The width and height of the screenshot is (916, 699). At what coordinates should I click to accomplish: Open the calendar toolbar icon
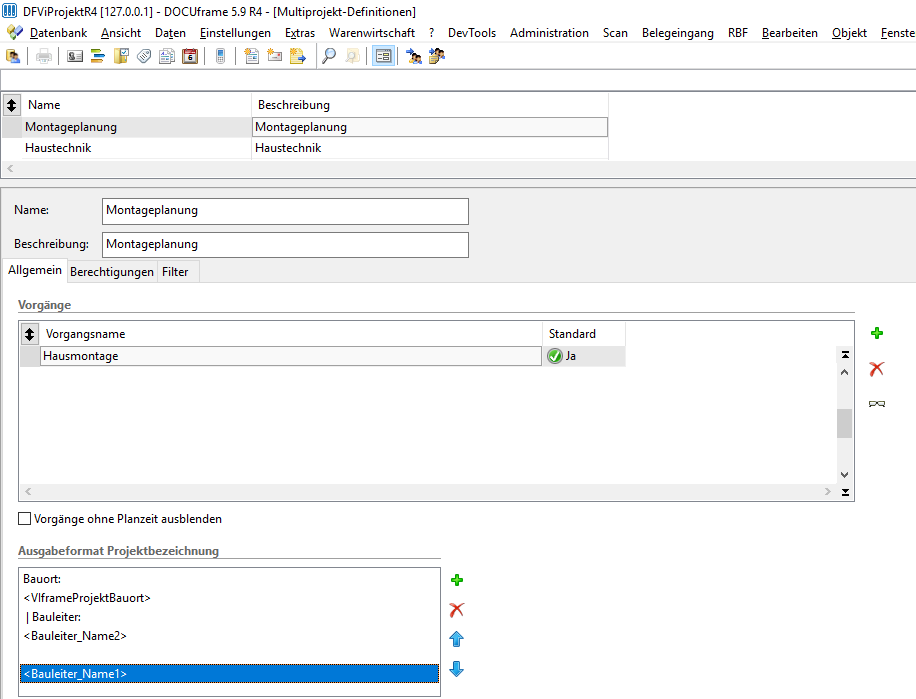point(190,56)
